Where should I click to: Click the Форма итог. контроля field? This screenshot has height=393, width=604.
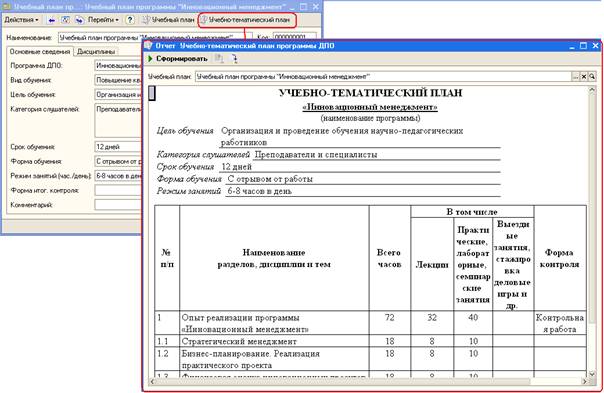118,190
